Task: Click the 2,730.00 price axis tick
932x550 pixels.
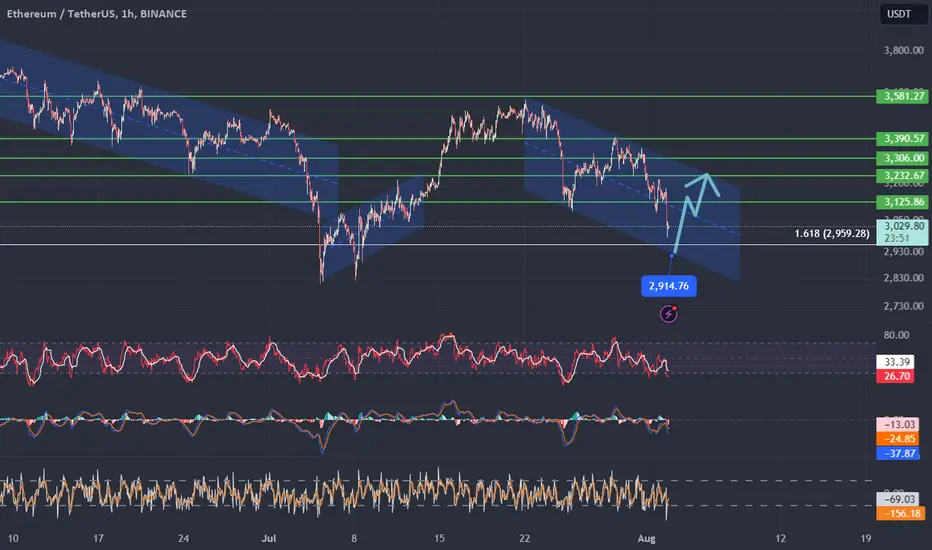Action: [x=903, y=306]
